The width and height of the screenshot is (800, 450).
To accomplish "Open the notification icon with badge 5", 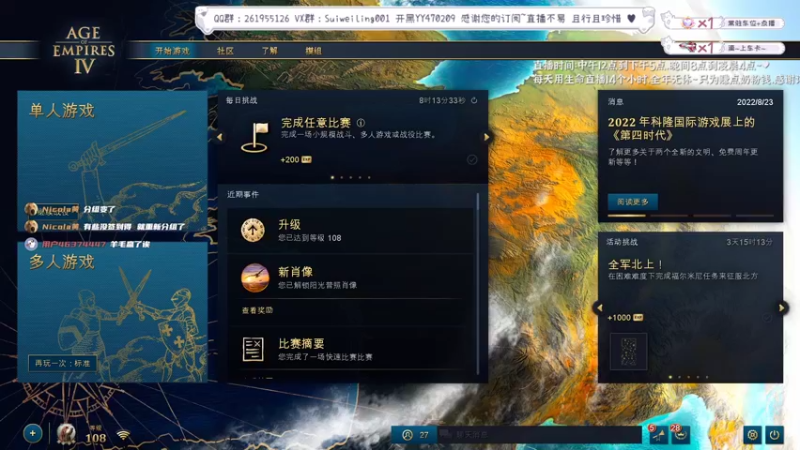I will pos(659,435).
